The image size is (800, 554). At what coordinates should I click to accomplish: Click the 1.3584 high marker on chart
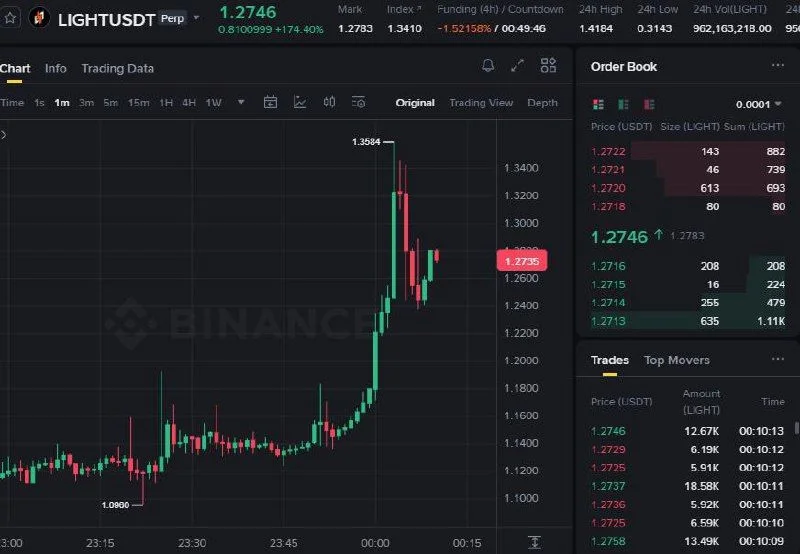(366, 142)
